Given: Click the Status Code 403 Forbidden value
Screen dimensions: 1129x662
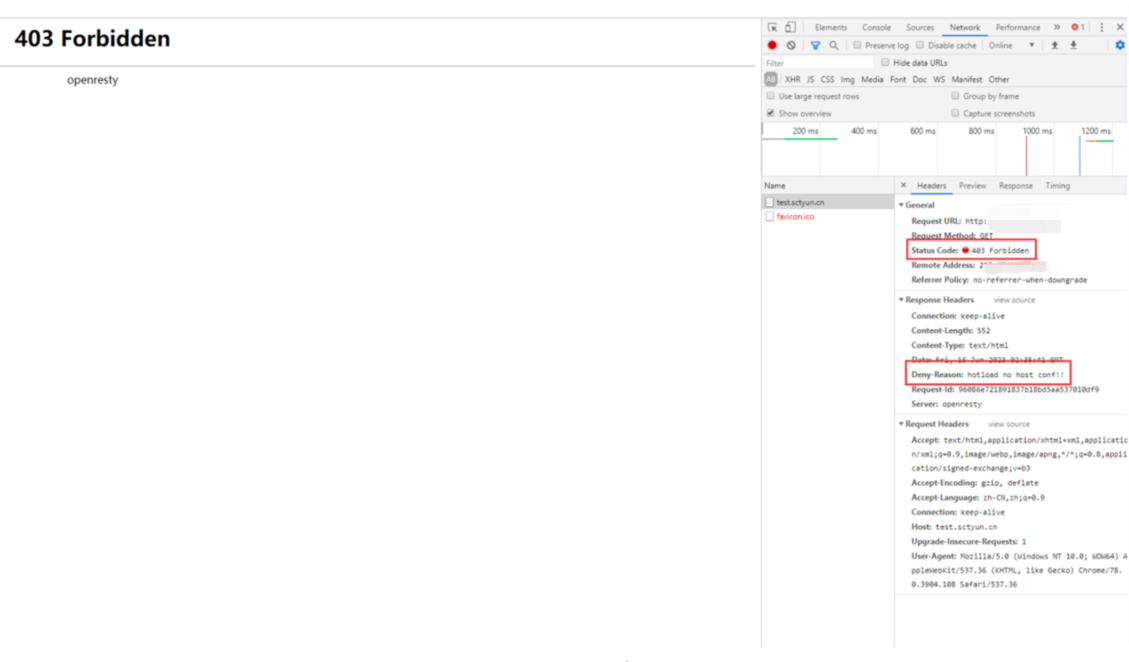Looking at the screenshot, I should pyautogui.click(x=1000, y=251).
